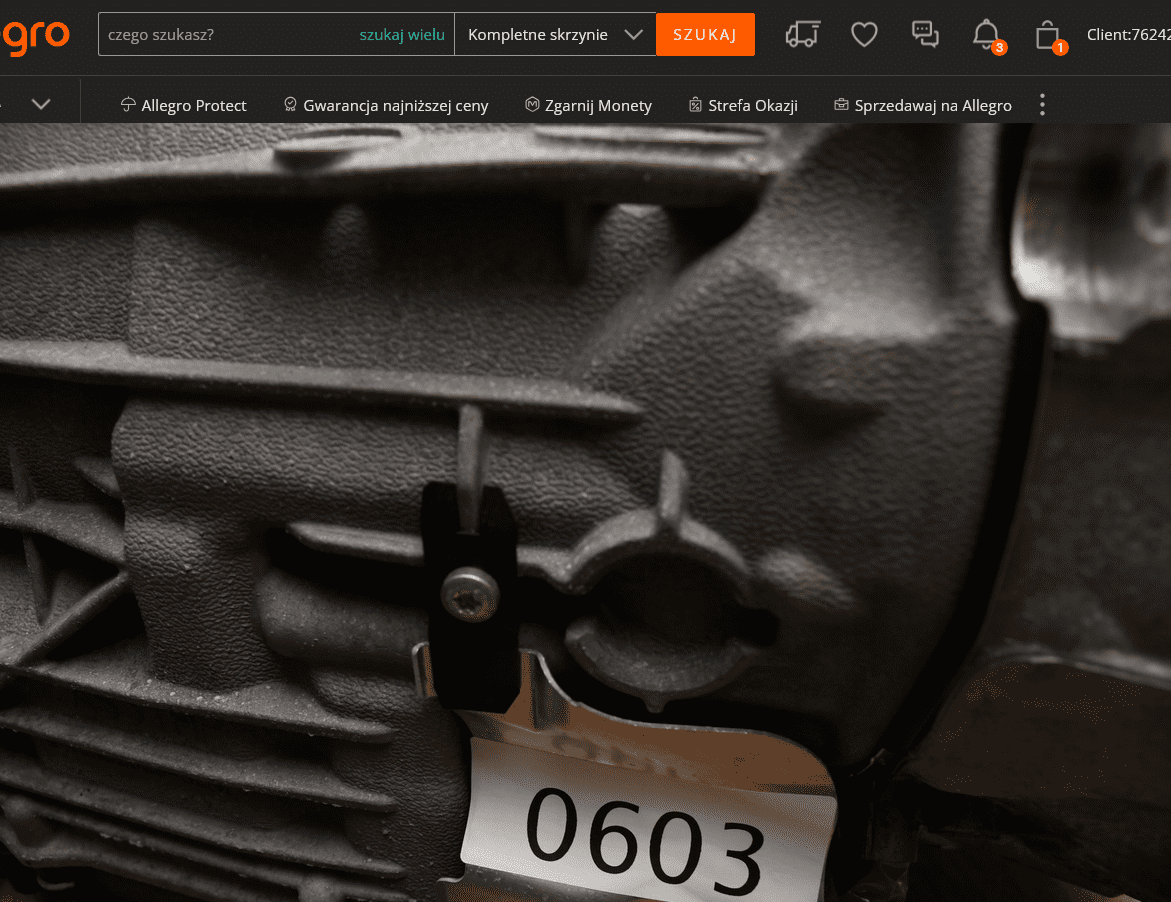The width and height of the screenshot is (1171, 902).
Task: Expand the Kompletne skrzynie category dropdown
Action: pyautogui.click(x=555, y=34)
